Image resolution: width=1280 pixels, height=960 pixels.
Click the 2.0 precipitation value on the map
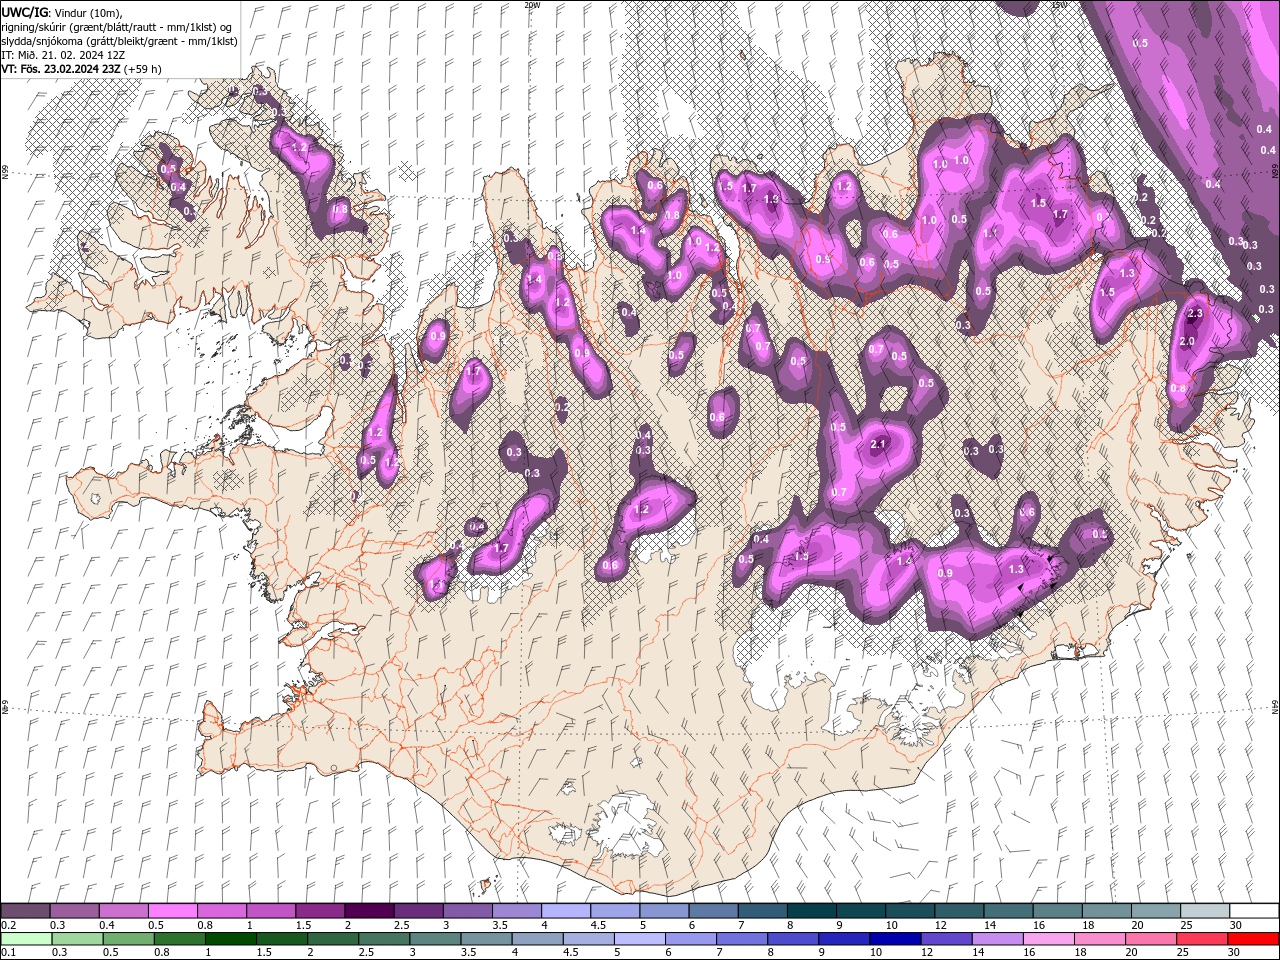point(1187,341)
